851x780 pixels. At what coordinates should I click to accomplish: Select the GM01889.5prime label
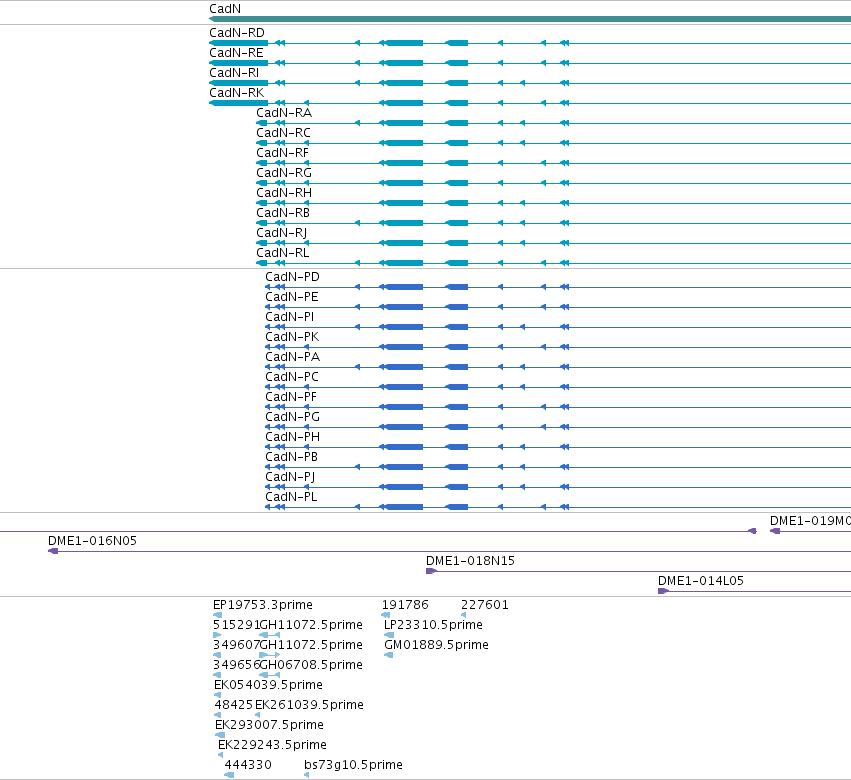pyautogui.click(x=436, y=645)
